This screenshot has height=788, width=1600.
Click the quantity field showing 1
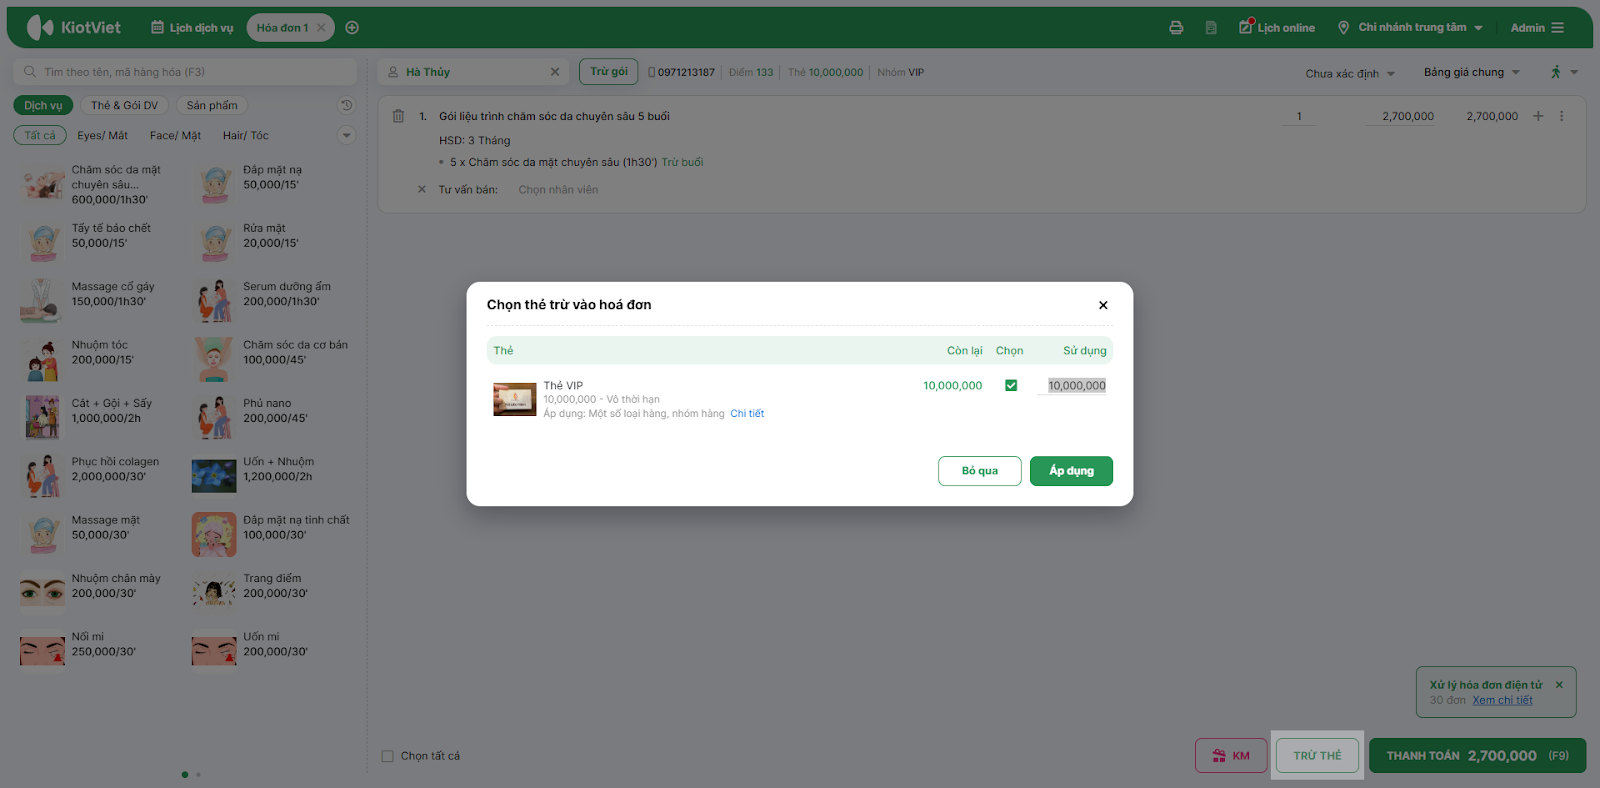(1299, 116)
